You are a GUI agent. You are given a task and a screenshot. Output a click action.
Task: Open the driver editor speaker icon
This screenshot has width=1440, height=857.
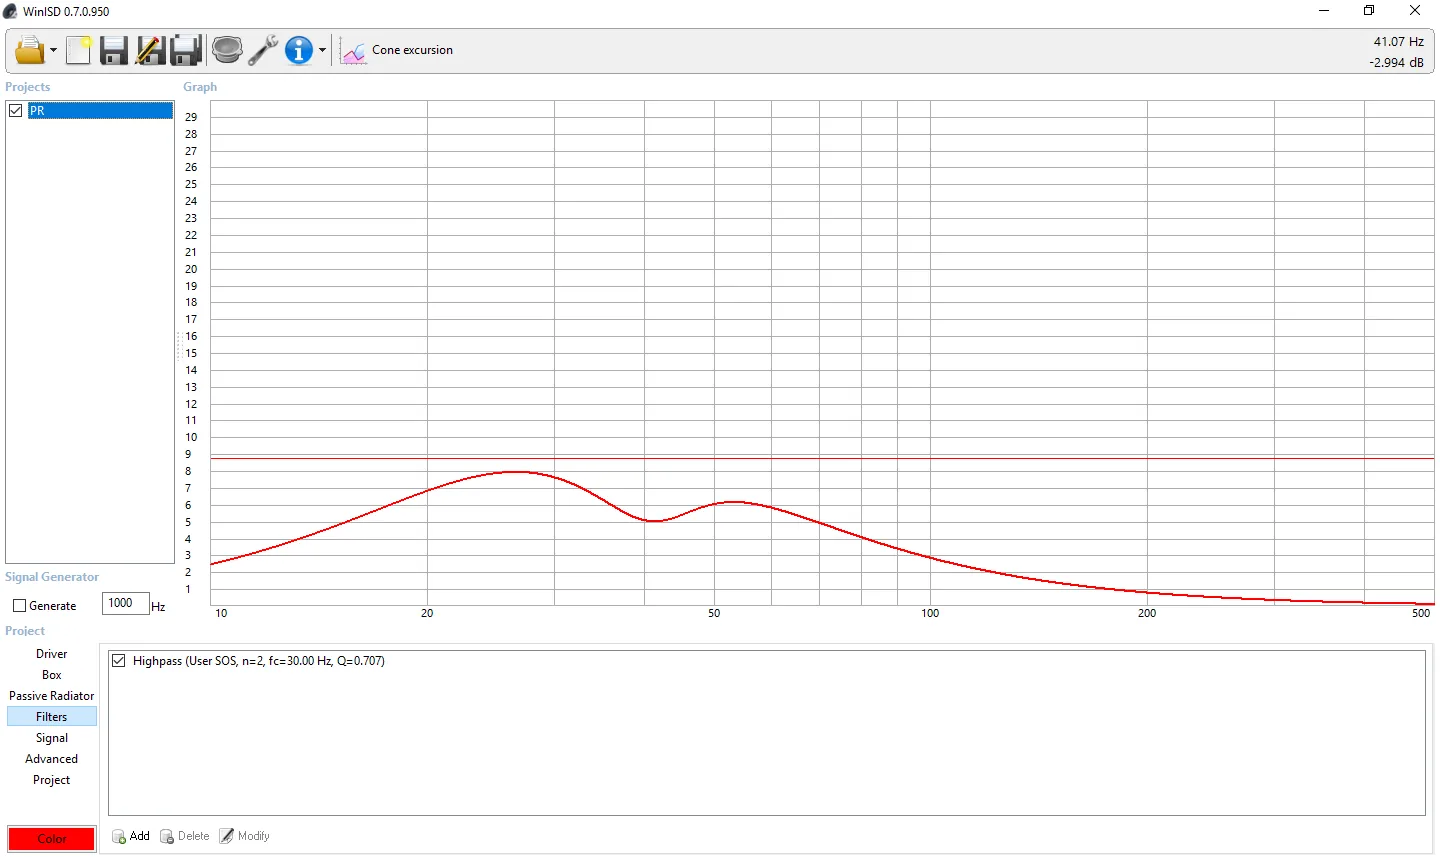coord(228,50)
